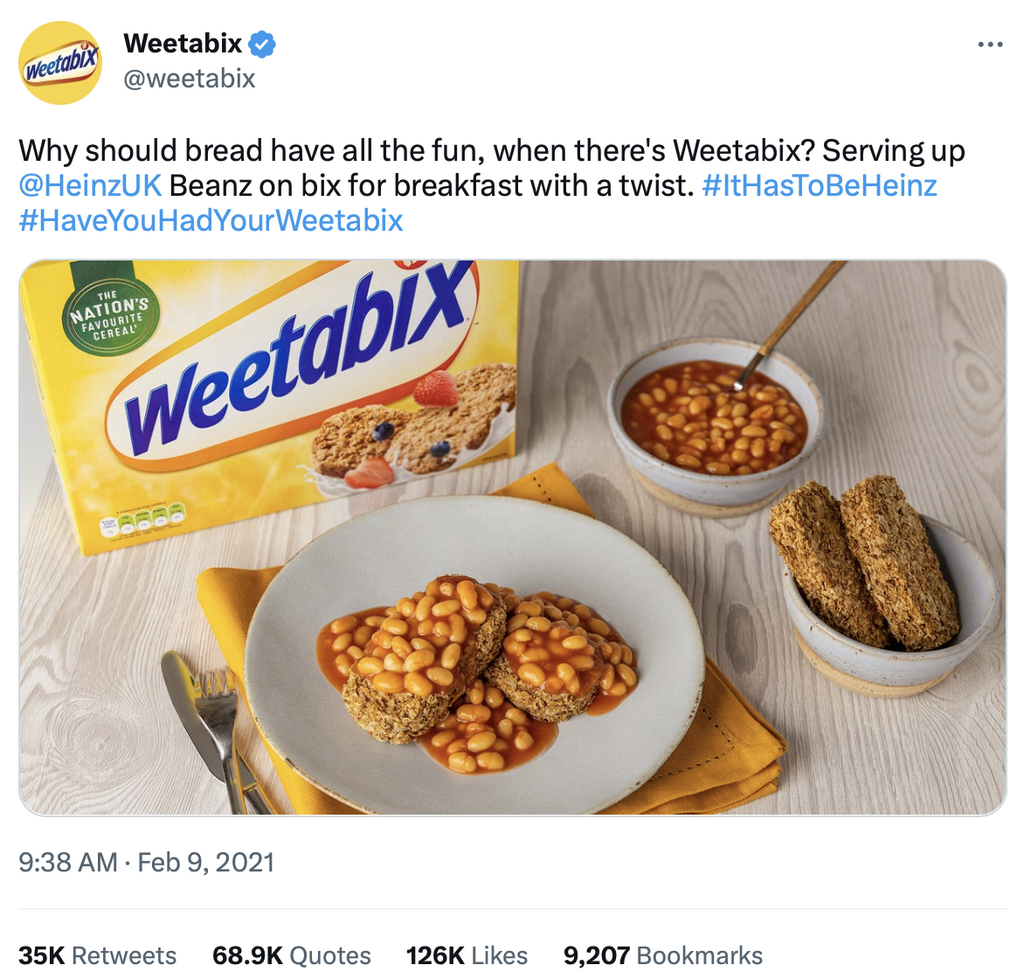Click the 9,207 Bookmarks count
This screenshot has height=979, width=1024.
coord(662,955)
